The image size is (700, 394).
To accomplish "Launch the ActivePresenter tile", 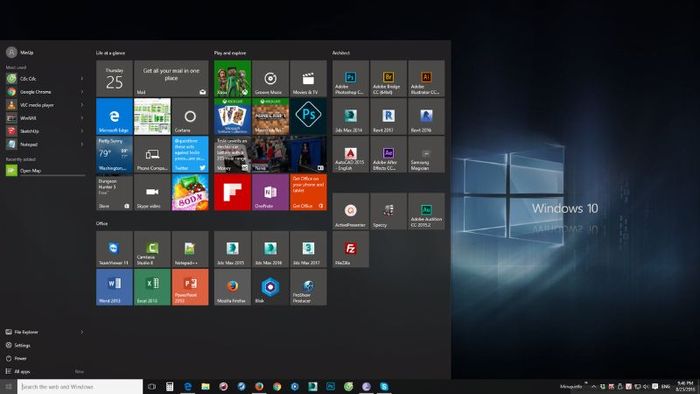I will point(350,212).
